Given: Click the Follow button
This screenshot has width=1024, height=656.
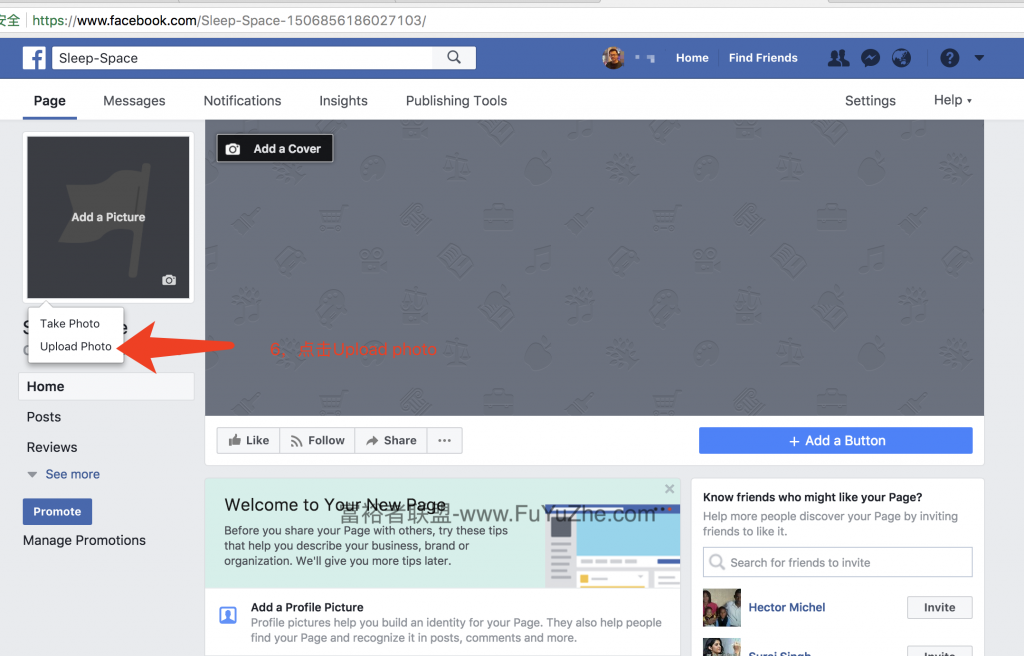Looking at the screenshot, I should point(317,440).
